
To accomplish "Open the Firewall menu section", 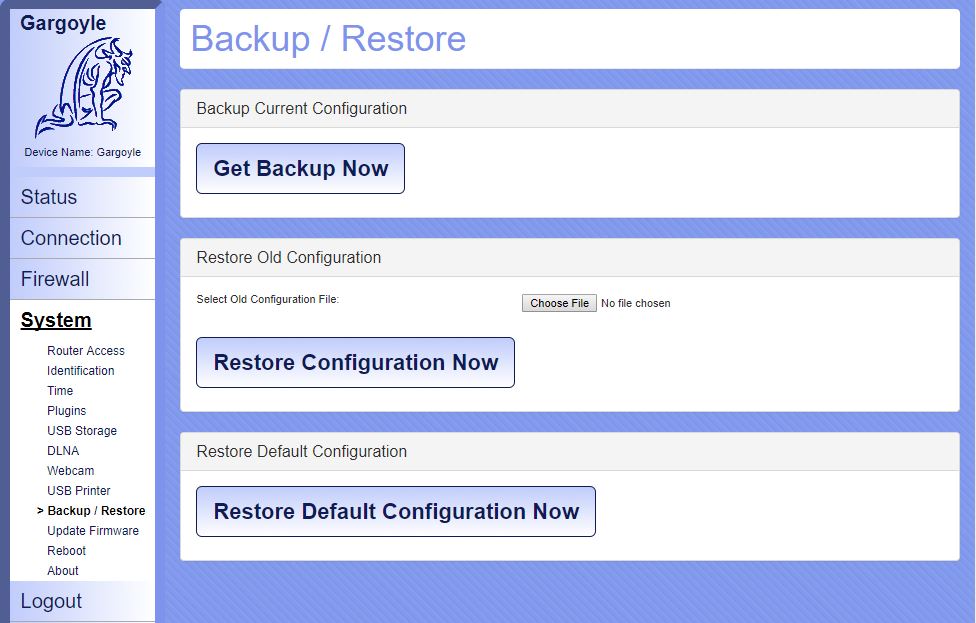I will point(55,279).
